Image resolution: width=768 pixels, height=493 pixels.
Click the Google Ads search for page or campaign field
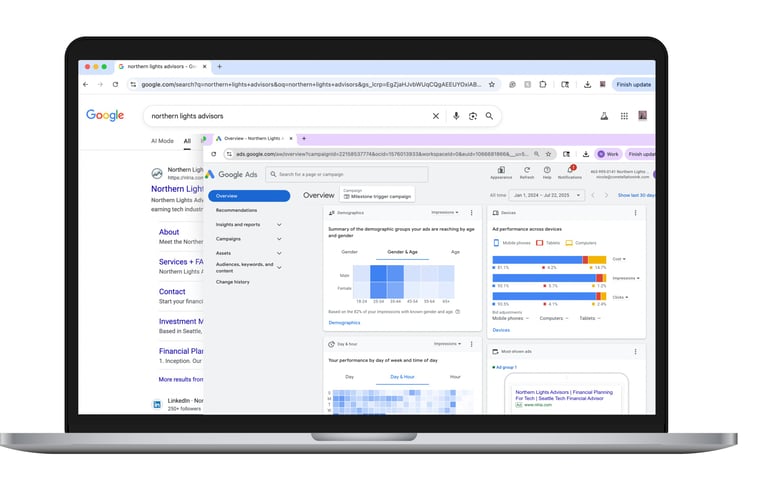(347, 174)
